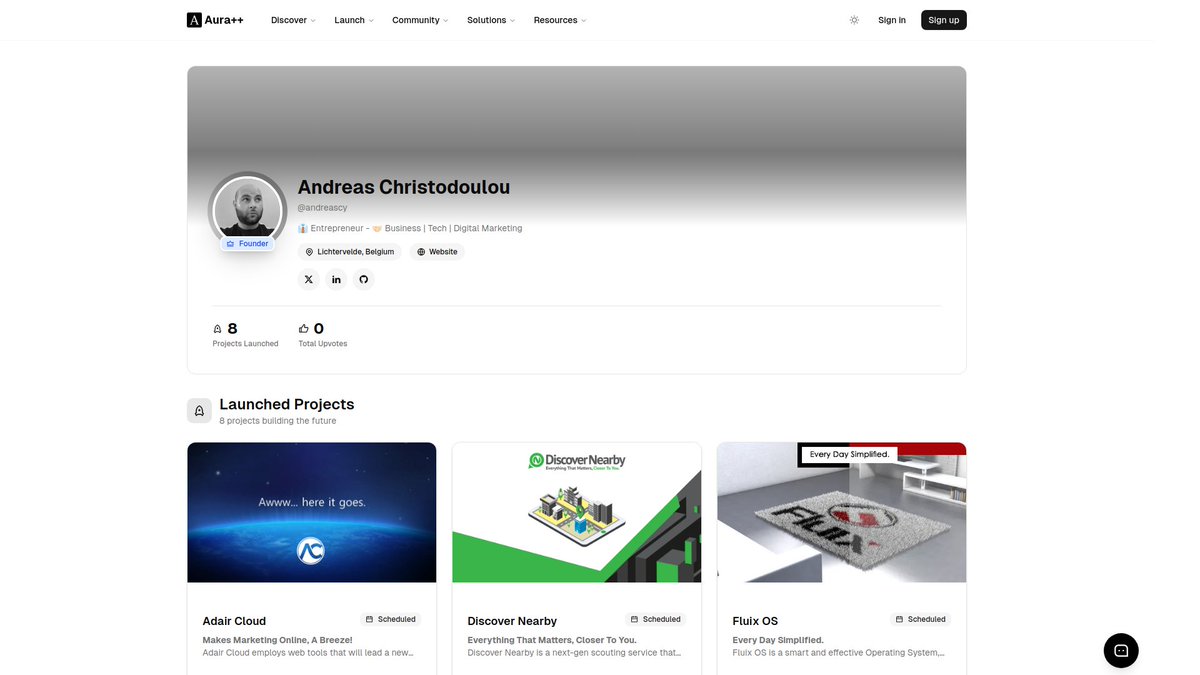Click the @andreascy username text
This screenshot has width=1200, height=675.
click(x=322, y=207)
